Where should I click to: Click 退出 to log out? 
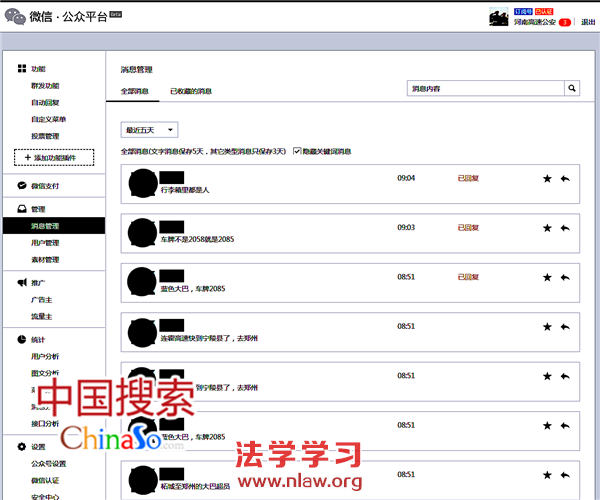(588, 22)
